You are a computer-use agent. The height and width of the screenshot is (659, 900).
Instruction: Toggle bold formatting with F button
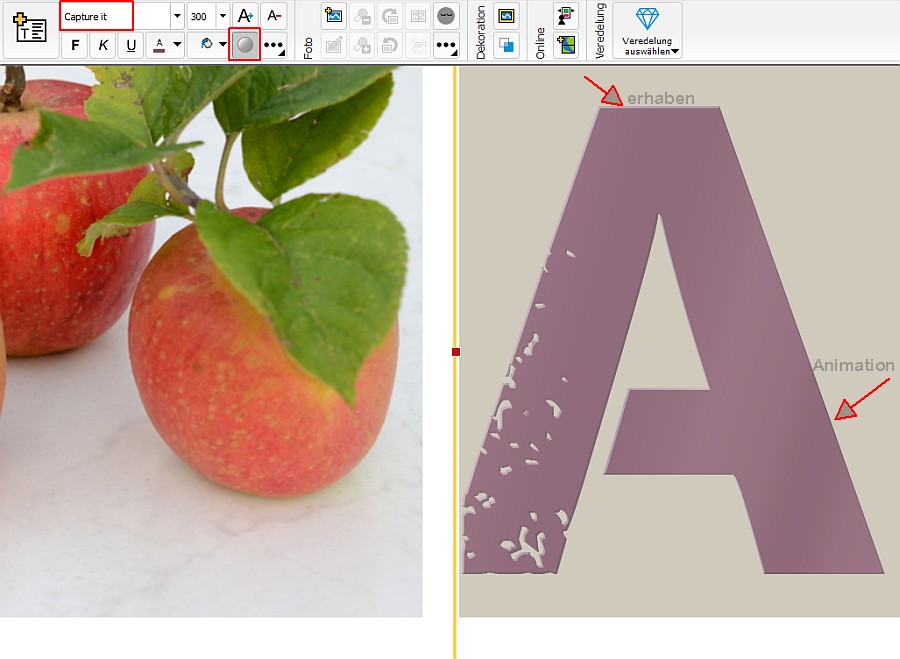(75, 45)
